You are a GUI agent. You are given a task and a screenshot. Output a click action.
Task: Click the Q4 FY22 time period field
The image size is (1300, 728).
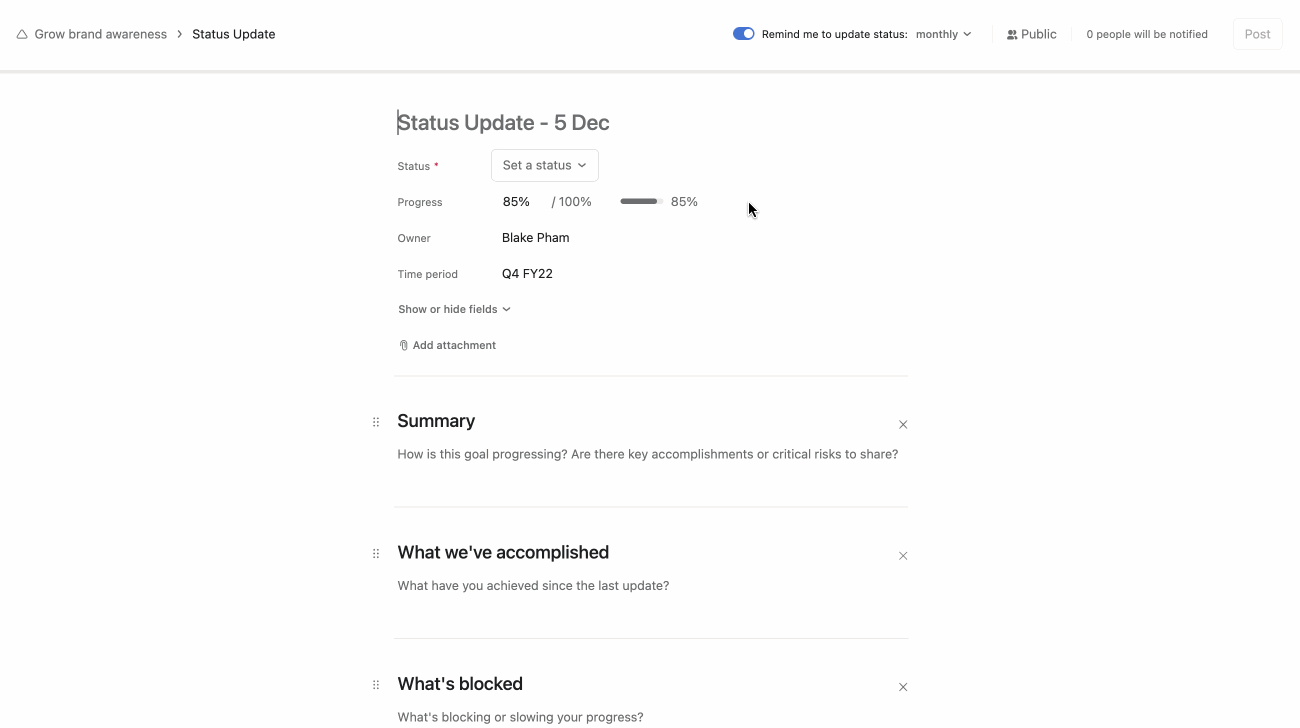coord(527,273)
